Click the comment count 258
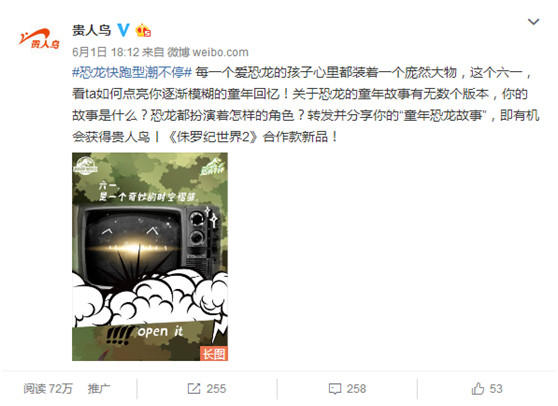Screen dimensions: 558x406 pyautogui.click(x=356, y=389)
